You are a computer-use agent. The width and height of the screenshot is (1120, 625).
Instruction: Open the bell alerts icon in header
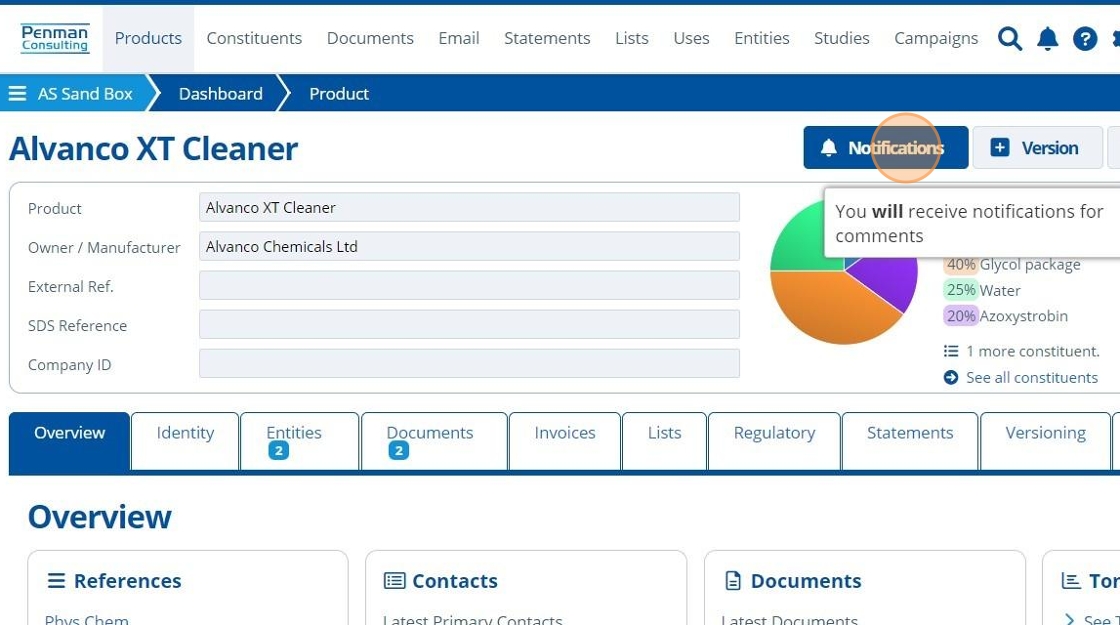[1047, 39]
